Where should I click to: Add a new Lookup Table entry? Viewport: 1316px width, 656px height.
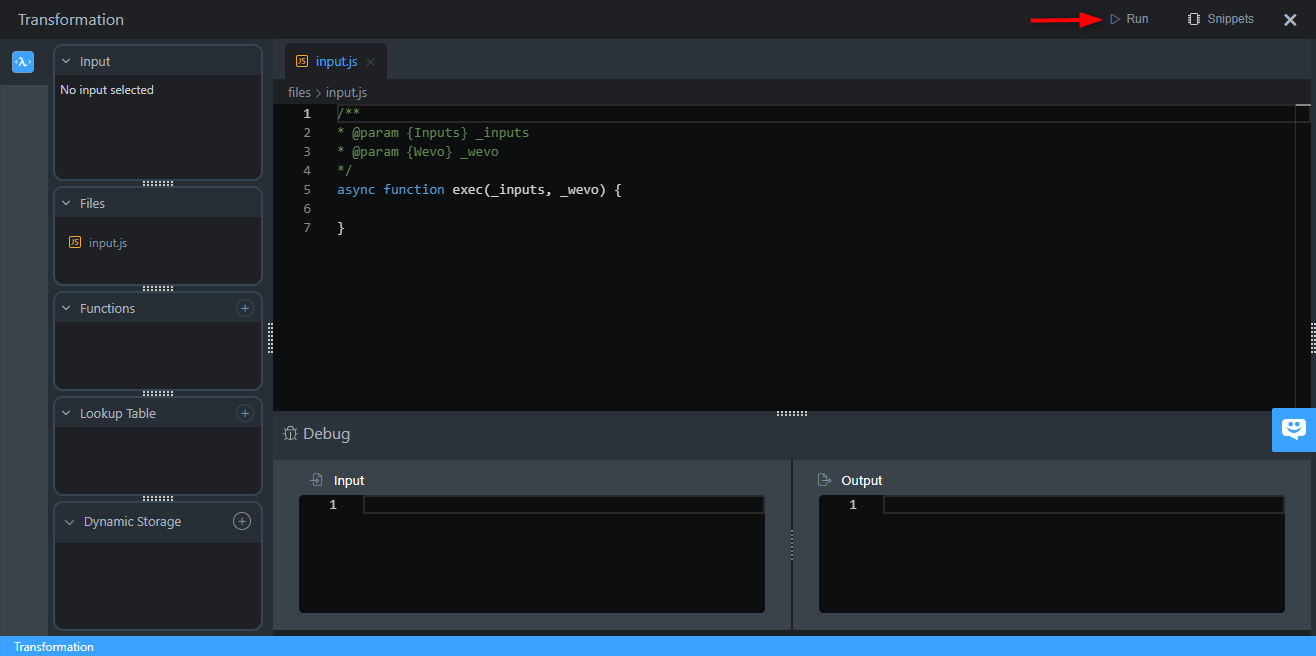244,413
